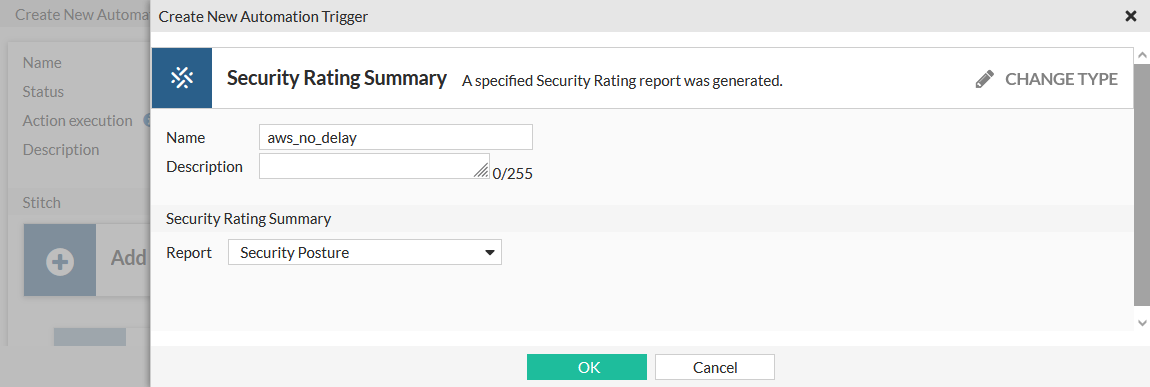The height and width of the screenshot is (387, 1150).
Task: Cancel the new automation trigger
Action: [x=715, y=367]
